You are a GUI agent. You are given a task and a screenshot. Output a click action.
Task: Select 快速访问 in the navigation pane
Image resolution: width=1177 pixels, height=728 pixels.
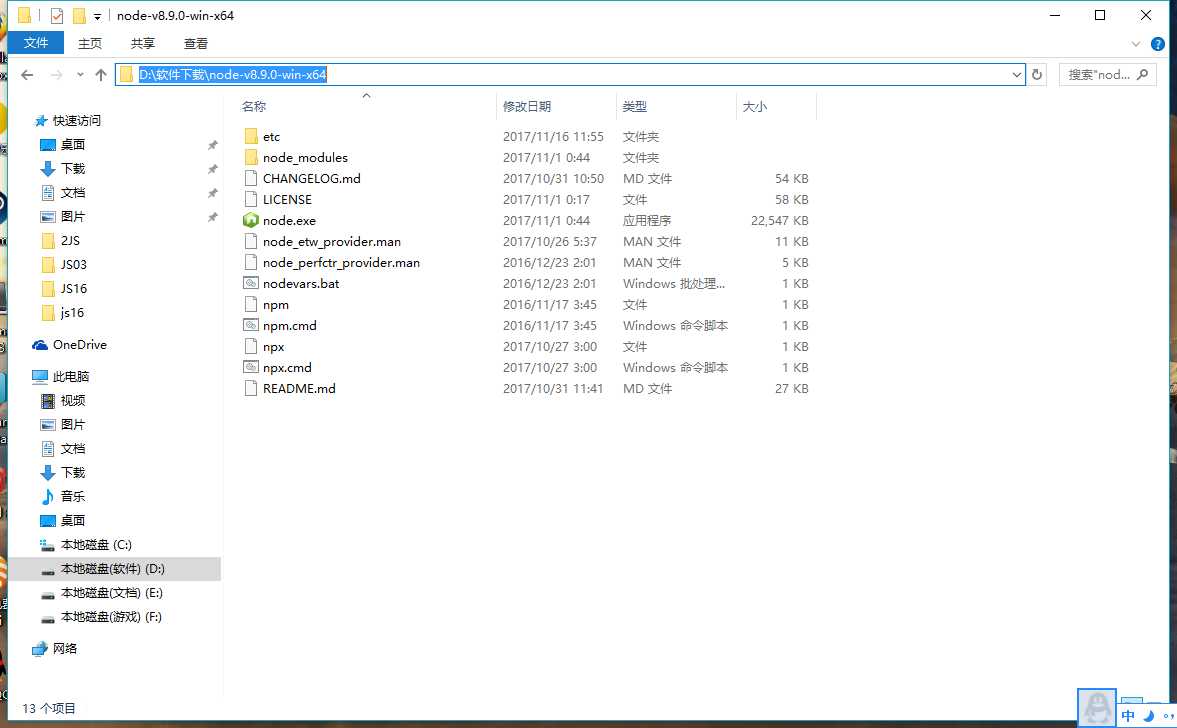[68, 121]
